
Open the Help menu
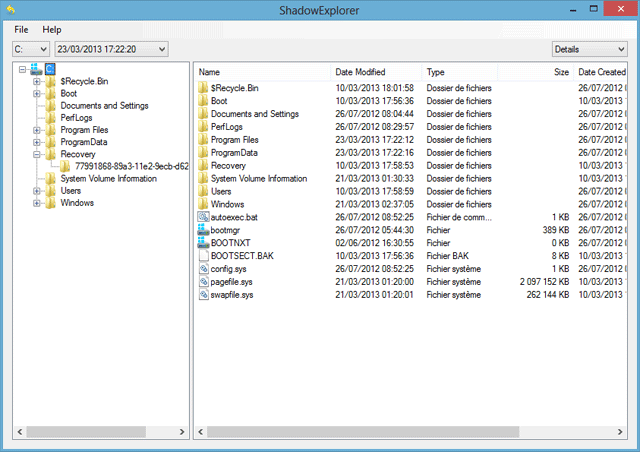[52, 30]
